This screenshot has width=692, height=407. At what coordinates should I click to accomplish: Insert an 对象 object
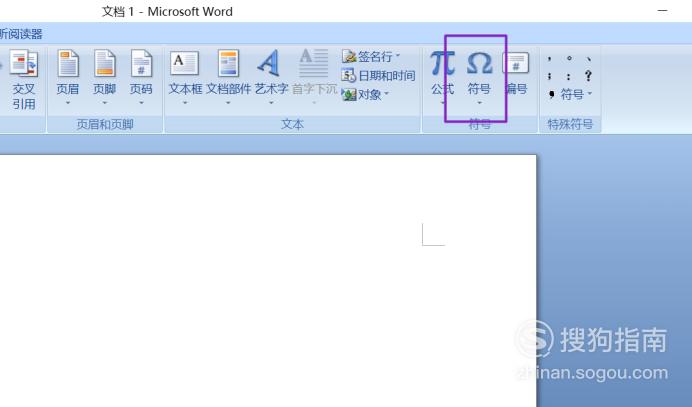point(362,94)
